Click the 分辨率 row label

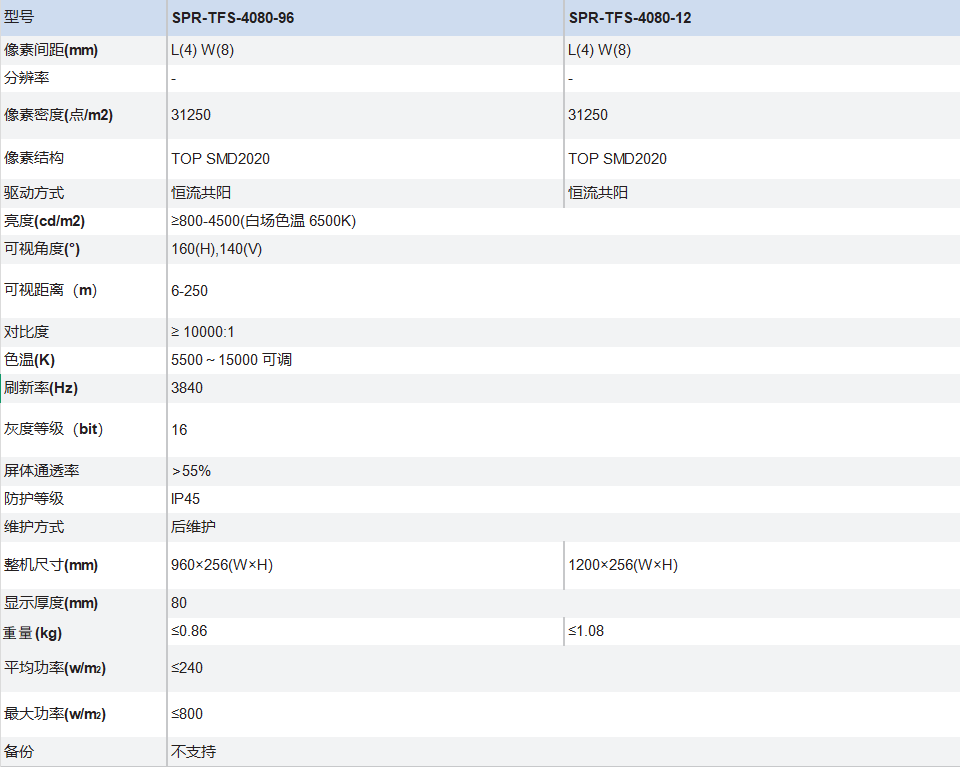pyautogui.click(x=26, y=78)
